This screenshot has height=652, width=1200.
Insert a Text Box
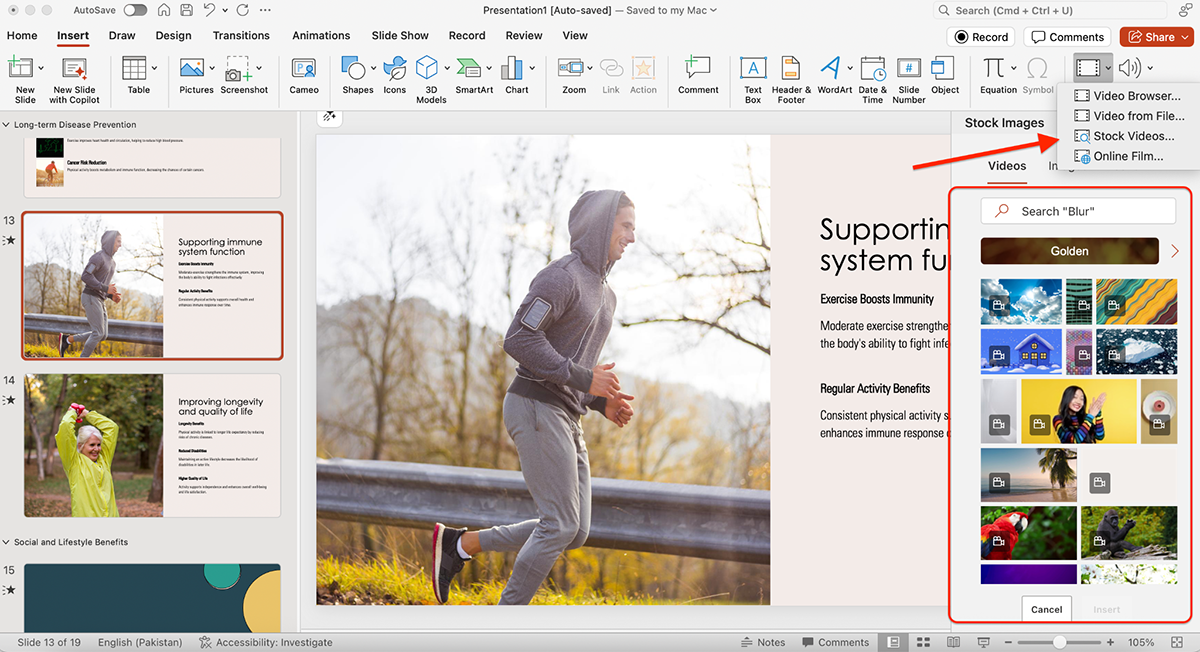click(753, 74)
